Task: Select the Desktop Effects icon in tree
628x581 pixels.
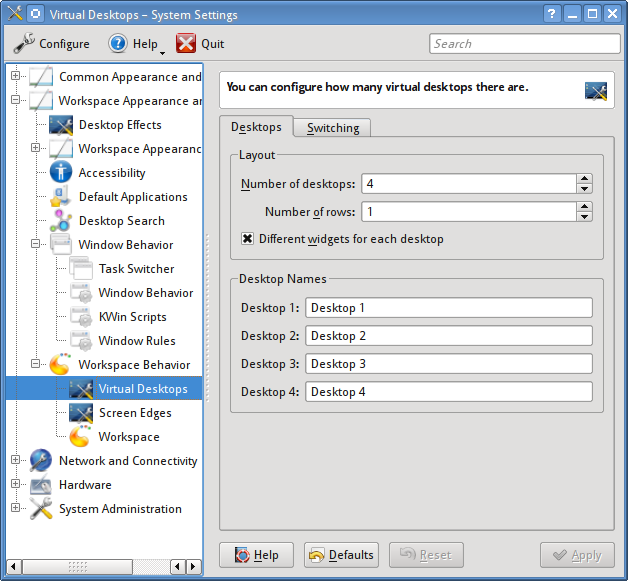Action: 61,125
